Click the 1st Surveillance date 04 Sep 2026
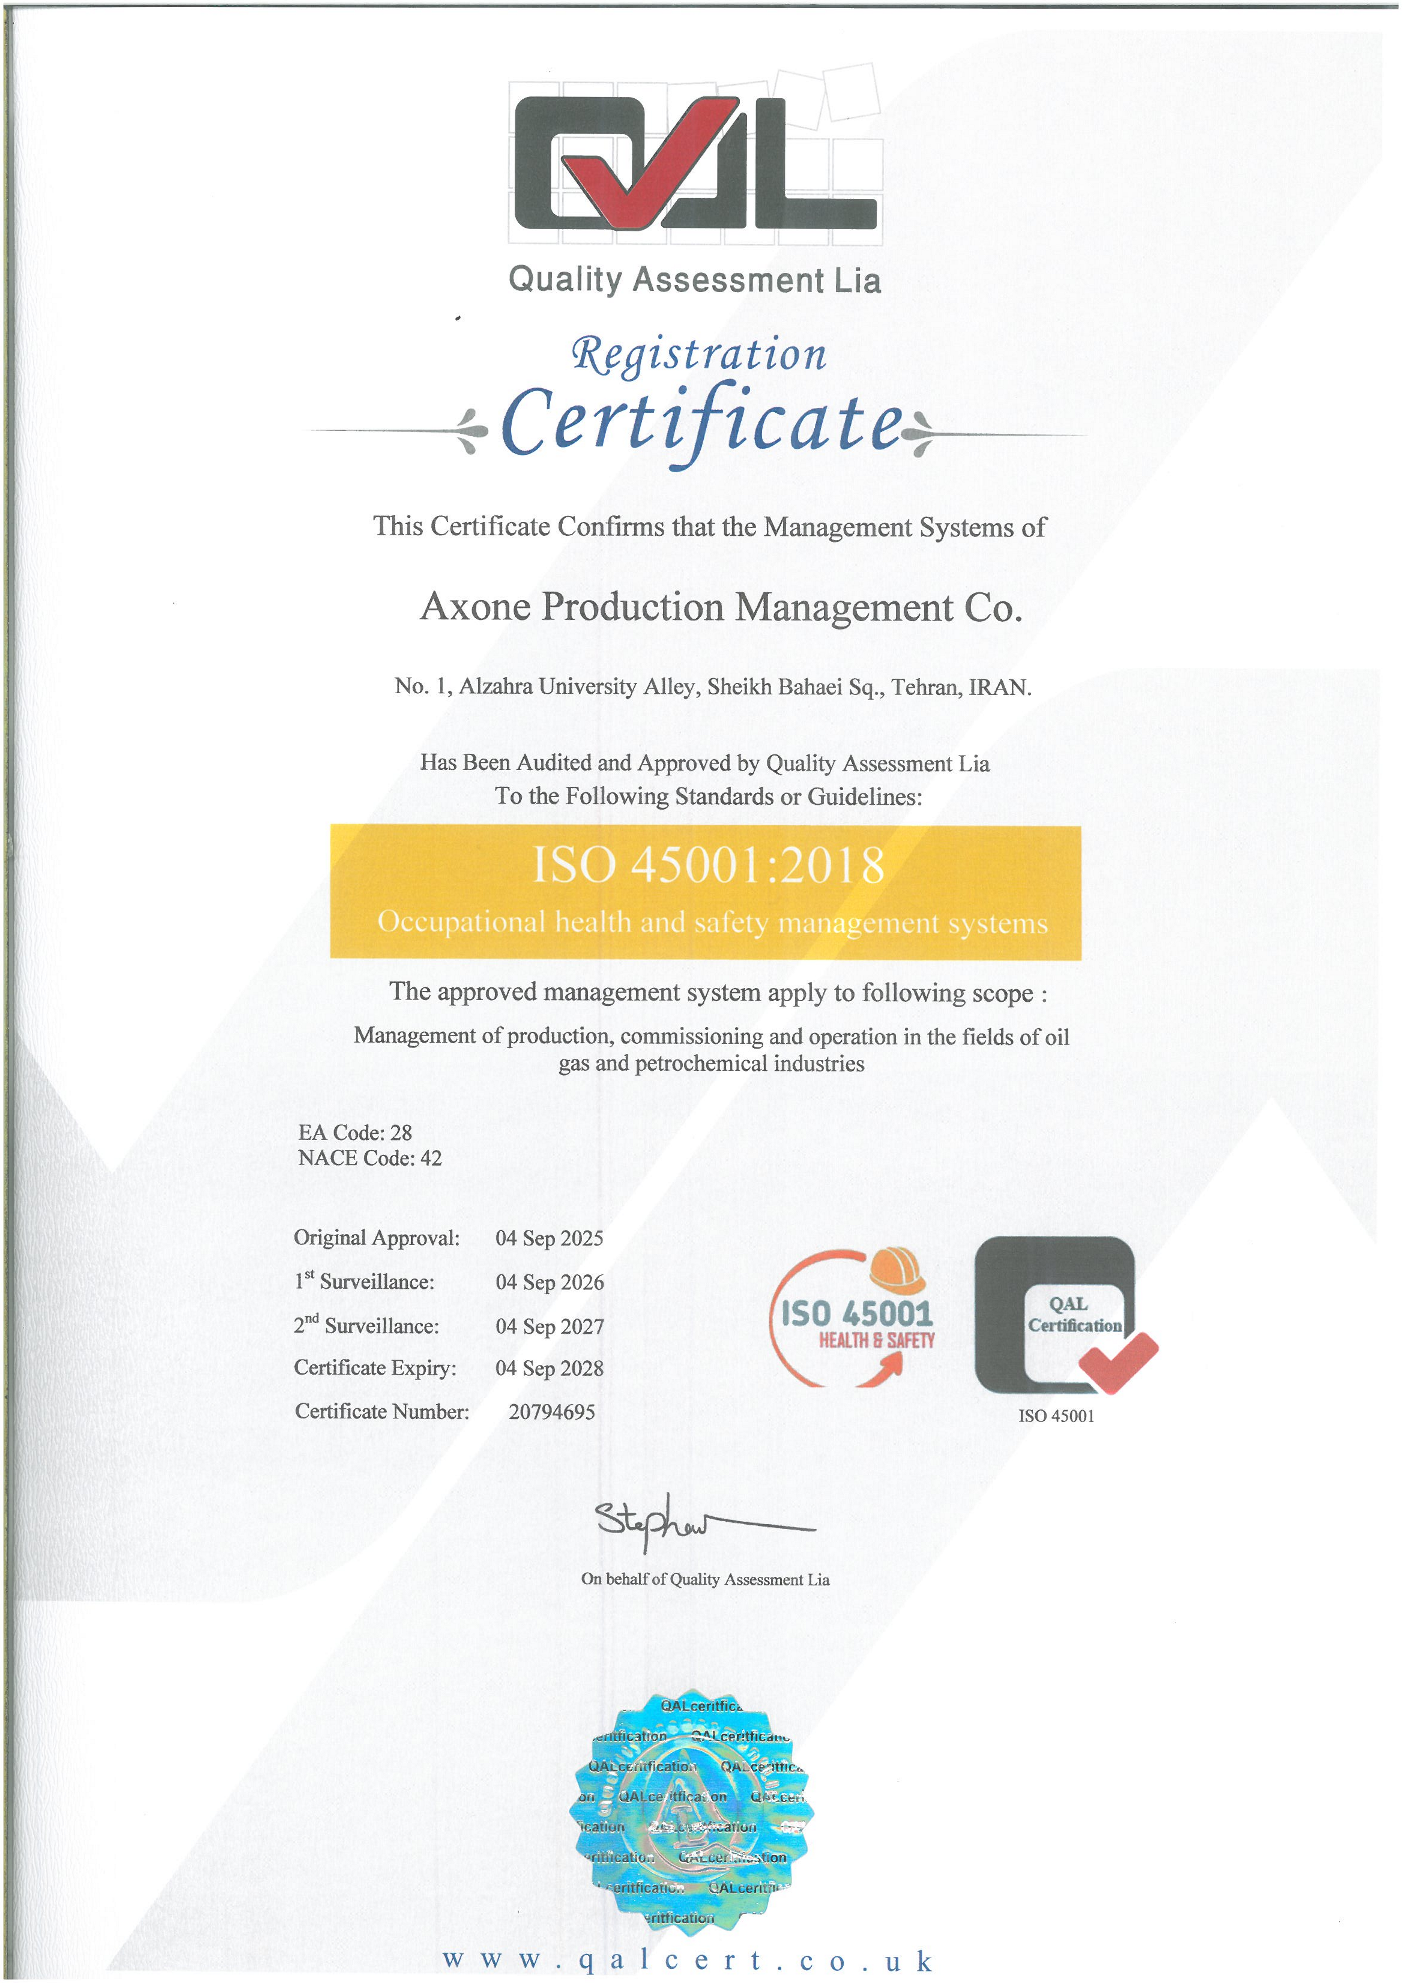 click(x=549, y=1282)
